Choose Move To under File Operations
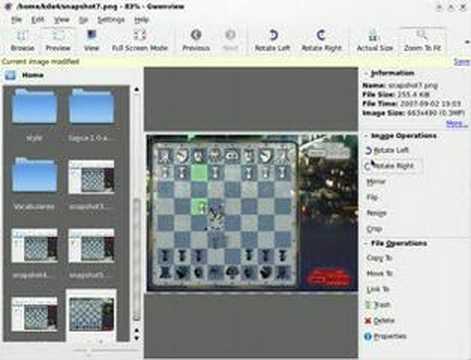The image size is (471, 360). click(380, 274)
